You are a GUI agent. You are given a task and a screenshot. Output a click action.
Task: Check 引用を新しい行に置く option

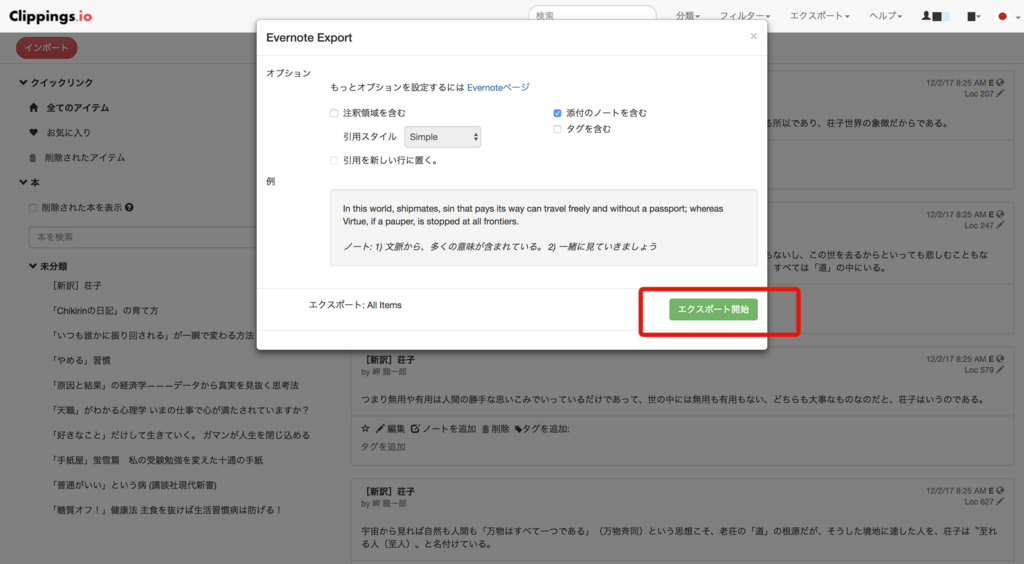click(334, 161)
